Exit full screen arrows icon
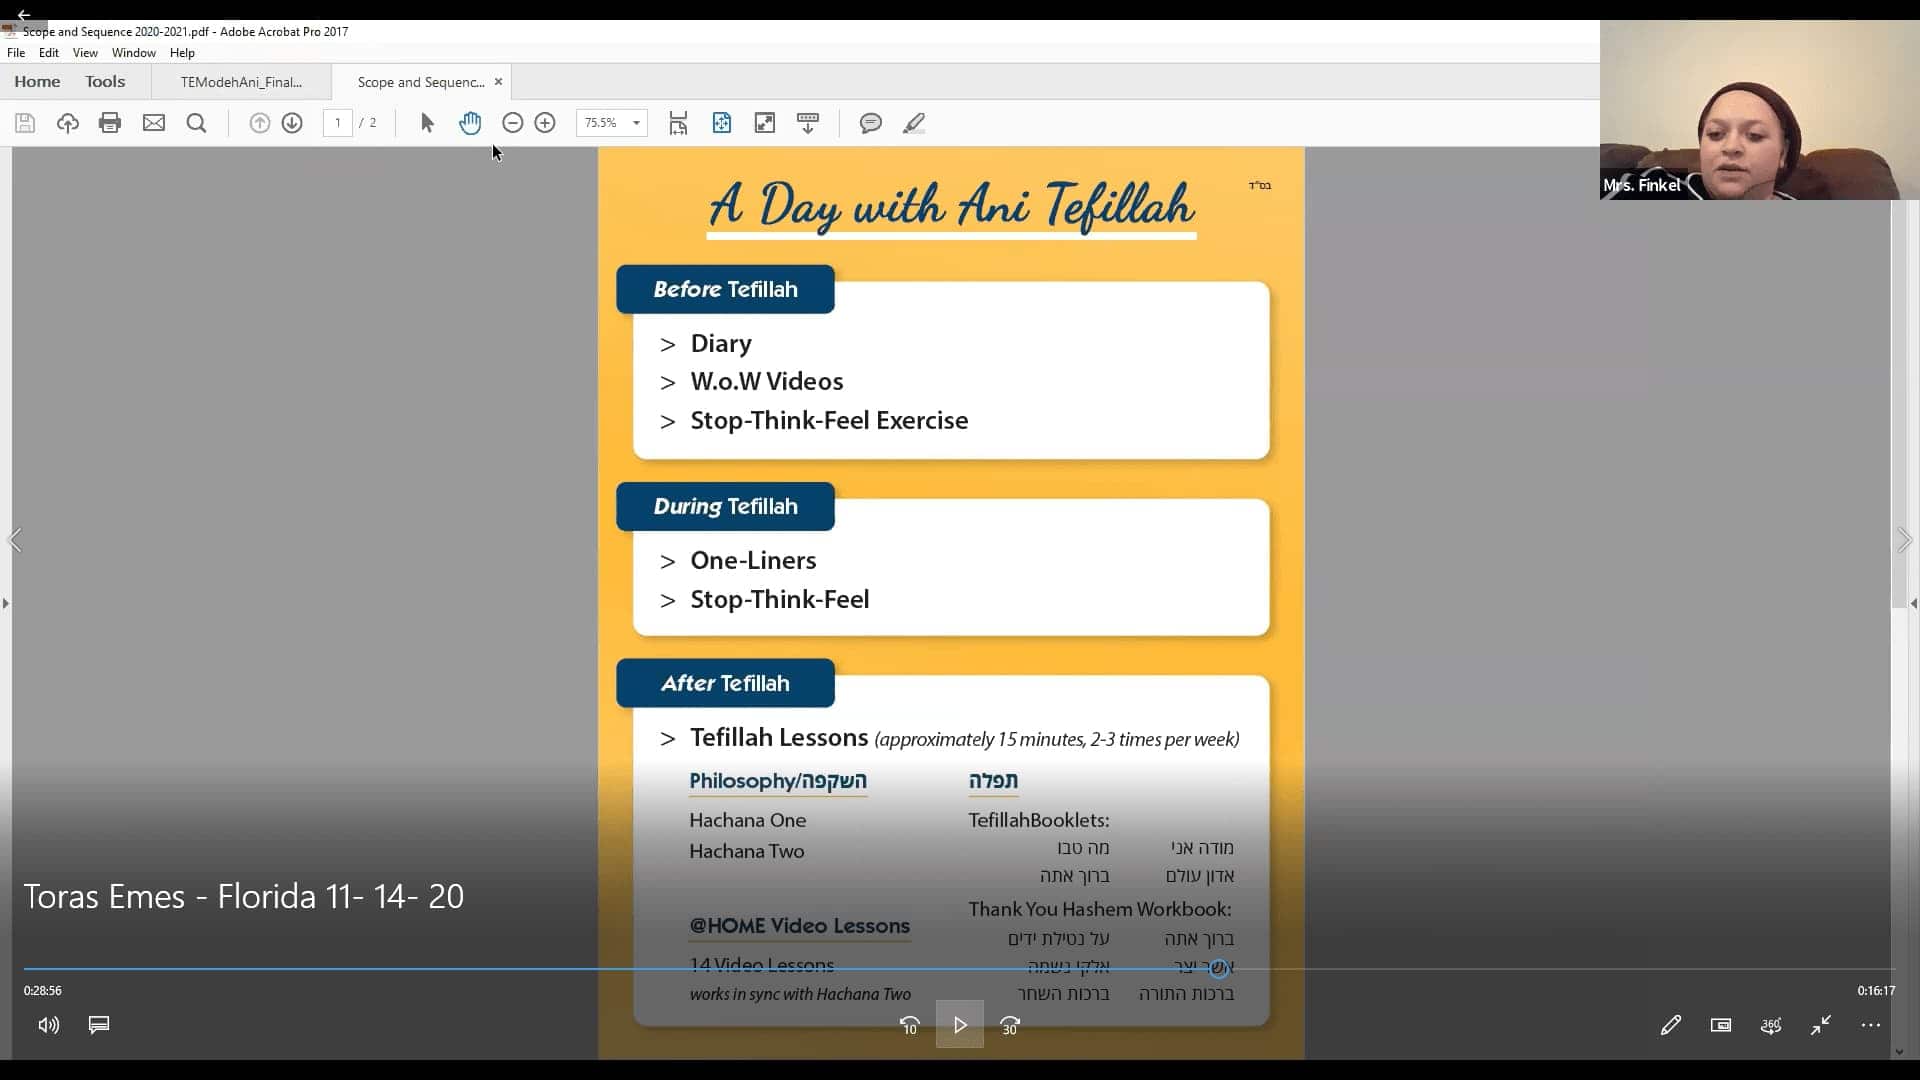 [x=1821, y=1025]
